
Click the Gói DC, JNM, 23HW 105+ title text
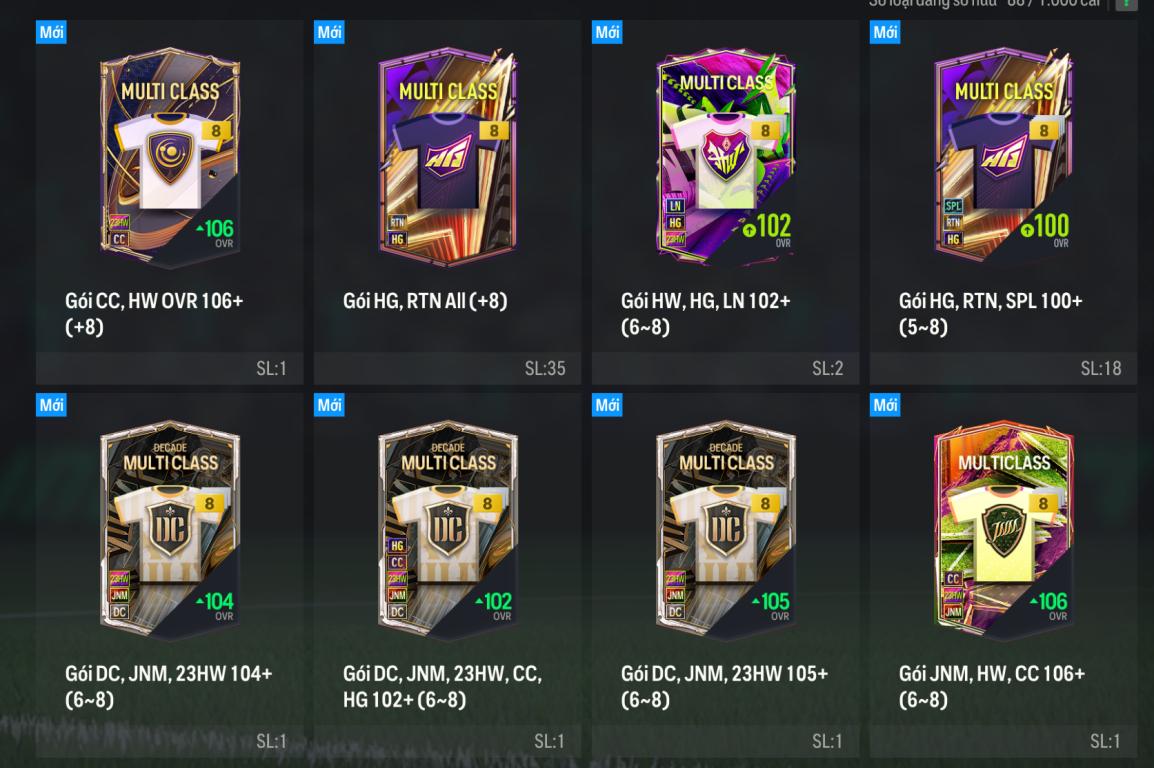[724, 686]
